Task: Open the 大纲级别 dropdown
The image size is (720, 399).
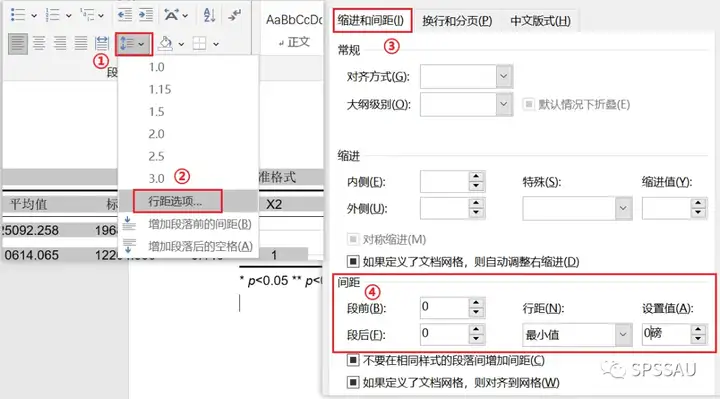Action: click(467, 104)
